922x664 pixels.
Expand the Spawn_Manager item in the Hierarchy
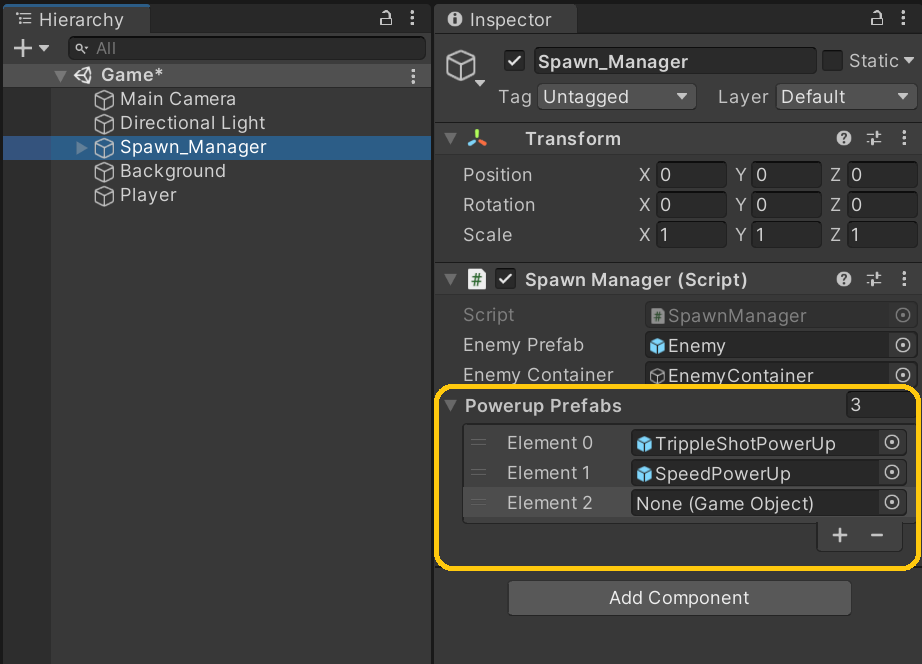click(x=80, y=146)
